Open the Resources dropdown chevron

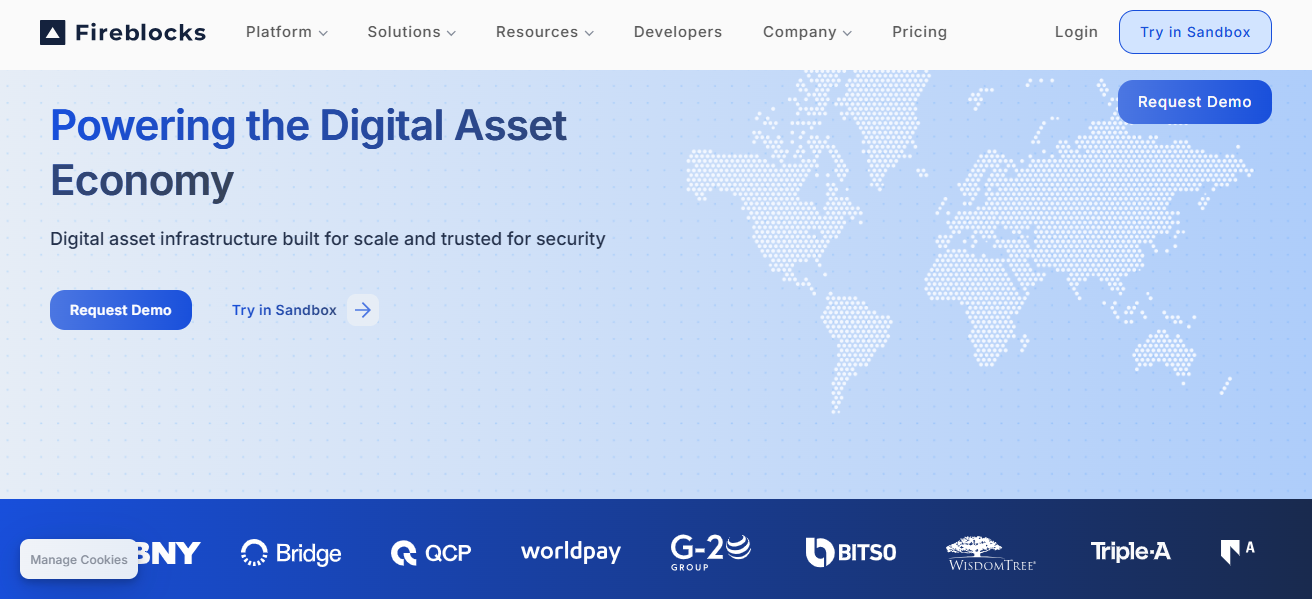pyautogui.click(x=589, y=33)
